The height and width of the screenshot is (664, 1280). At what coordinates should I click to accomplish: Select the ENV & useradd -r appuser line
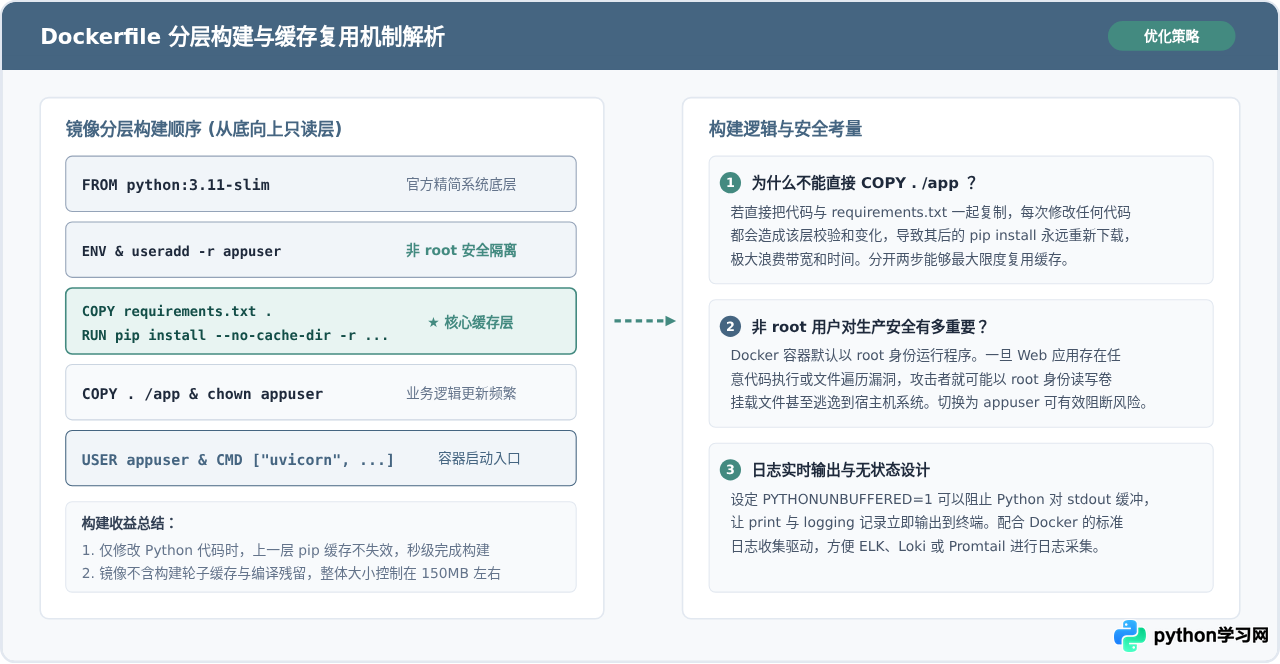pos(182,251)
